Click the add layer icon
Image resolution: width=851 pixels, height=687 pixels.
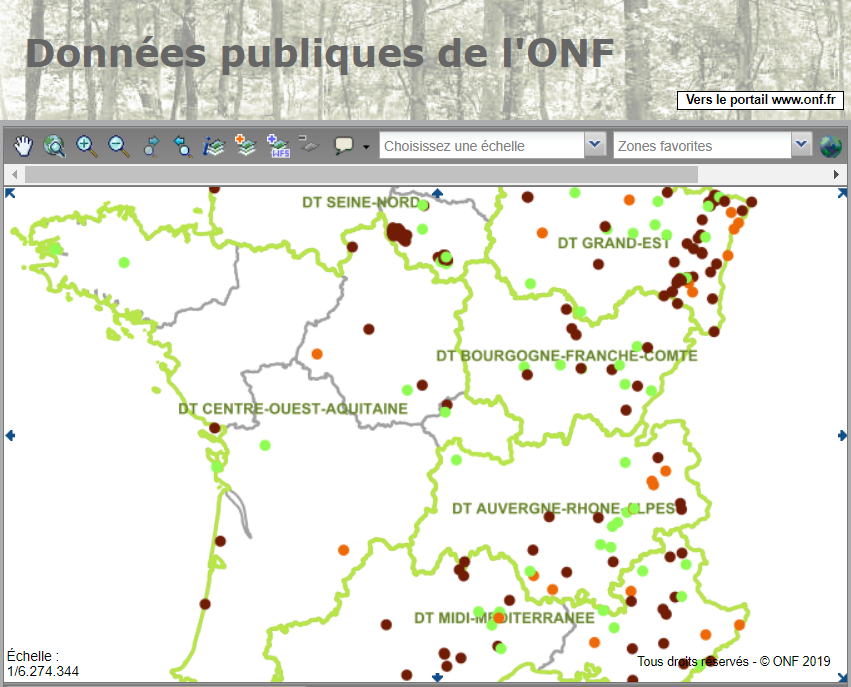click(246, 146)
